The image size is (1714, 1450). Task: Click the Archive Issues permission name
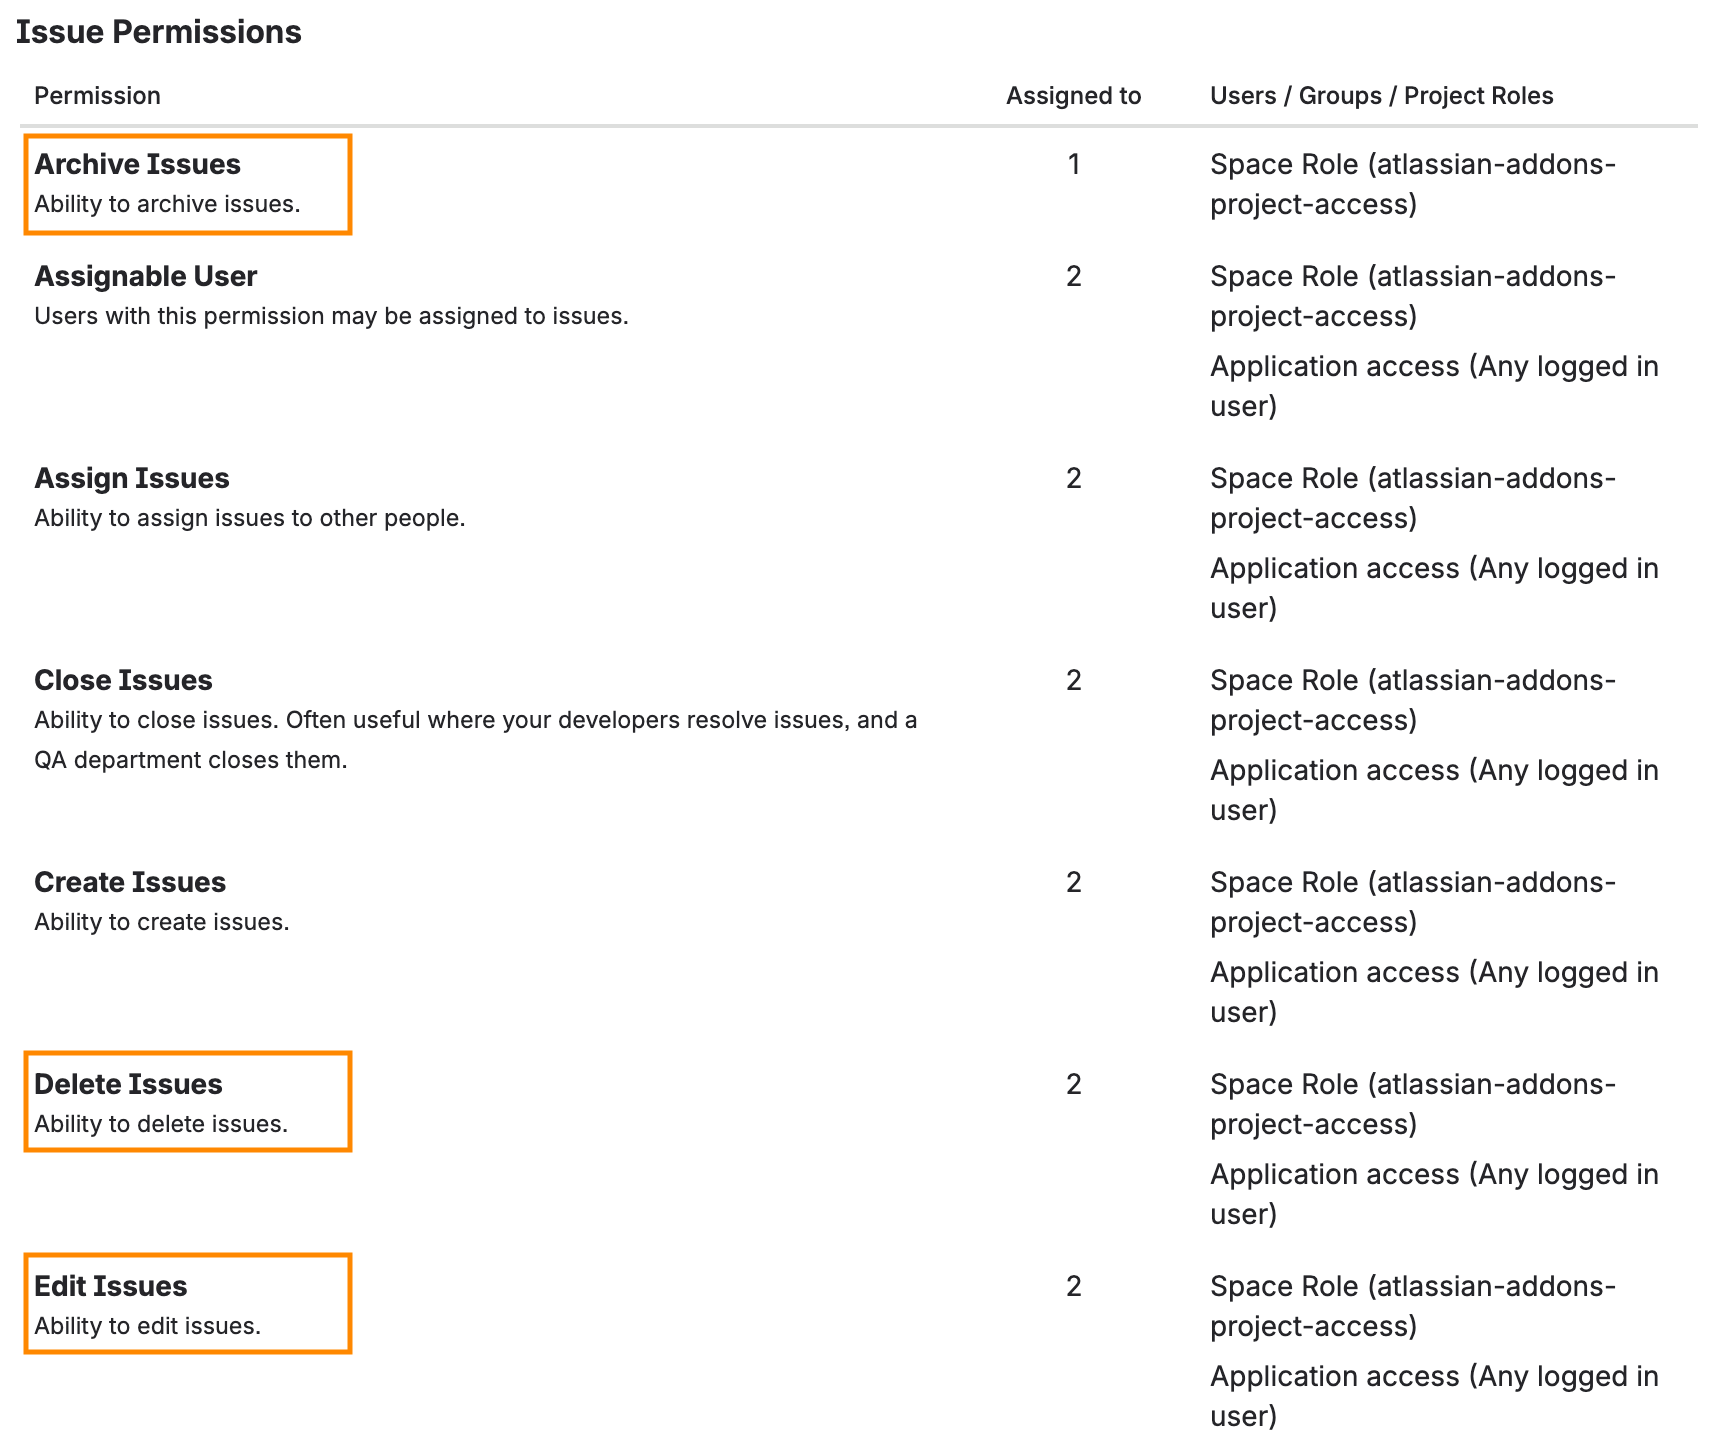pyautogui.click(x=137, y=164)
